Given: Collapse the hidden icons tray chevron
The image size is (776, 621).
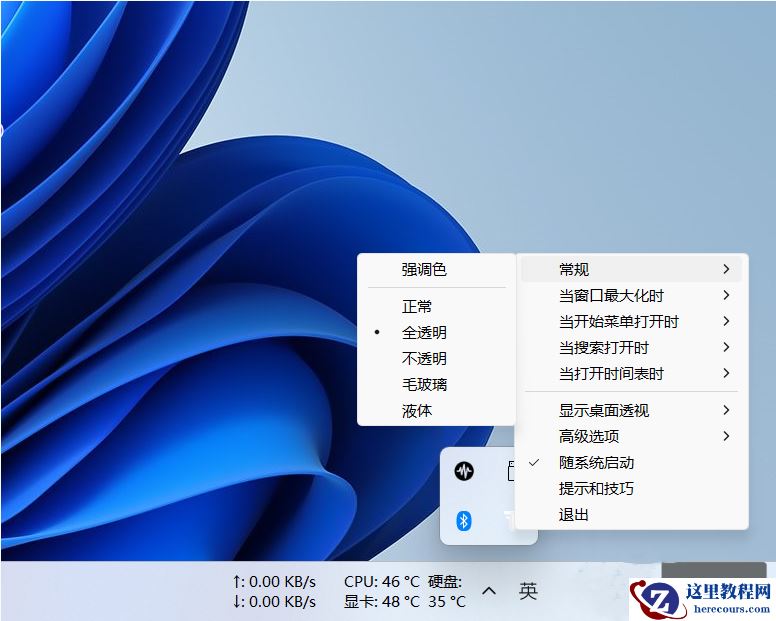Looking at the screenshot, I should [x=489, y=591].
